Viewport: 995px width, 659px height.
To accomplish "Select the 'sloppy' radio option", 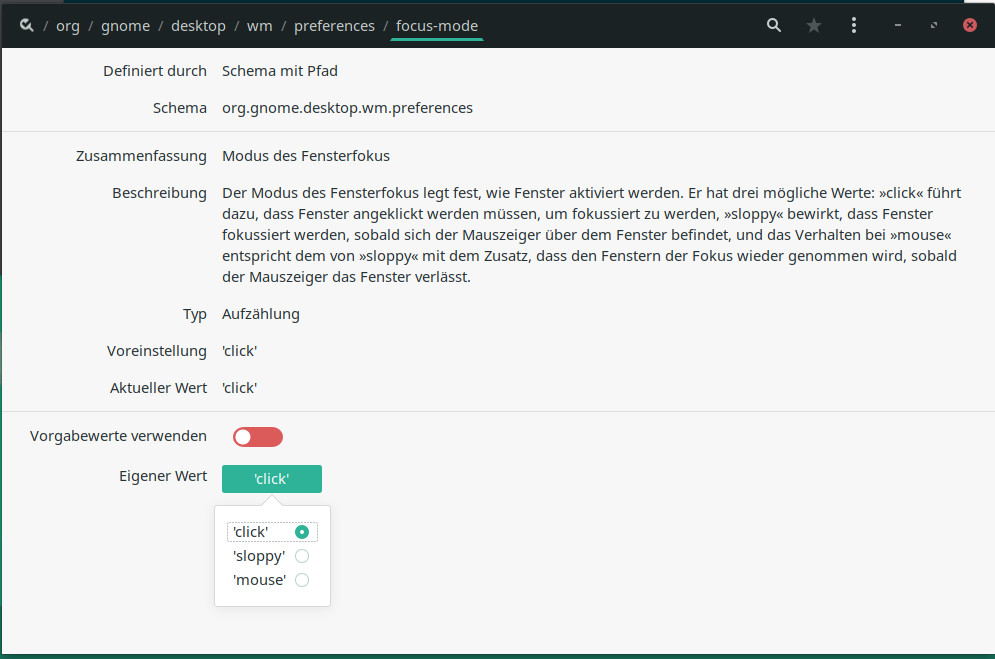I will (x=302, y=556).
